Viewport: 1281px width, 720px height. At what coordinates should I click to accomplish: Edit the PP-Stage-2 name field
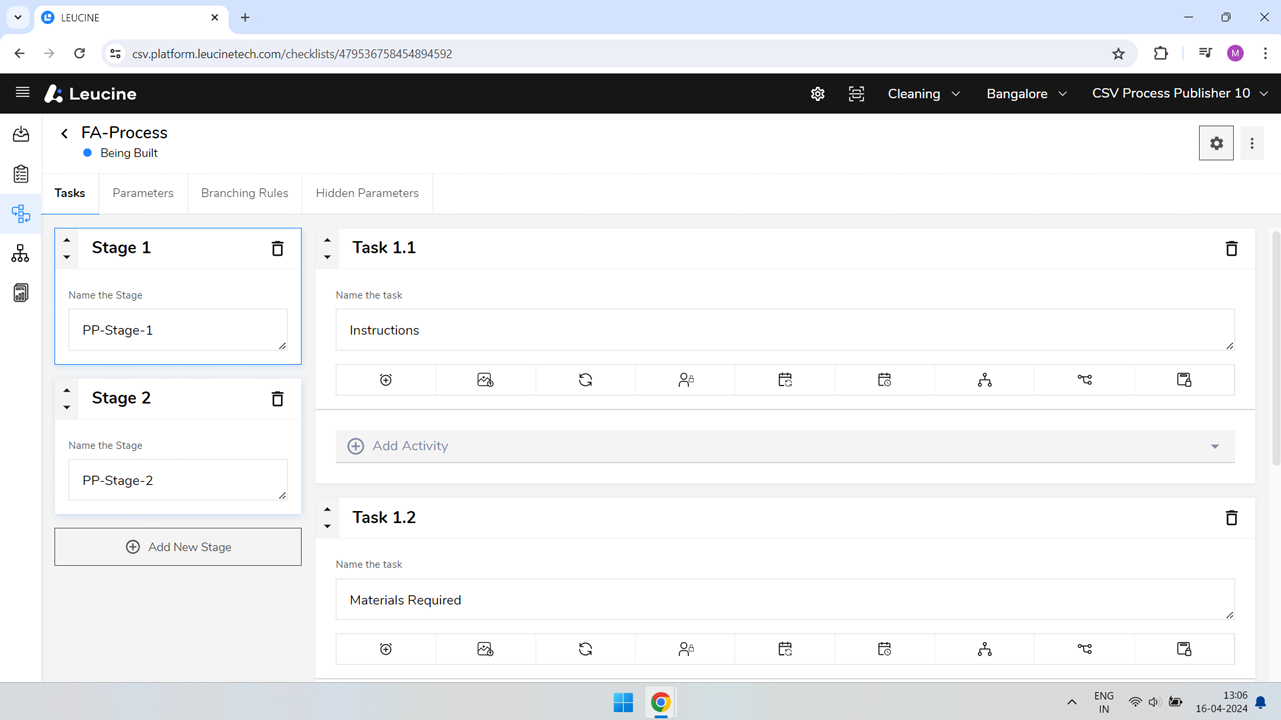[x=178, y=480]
